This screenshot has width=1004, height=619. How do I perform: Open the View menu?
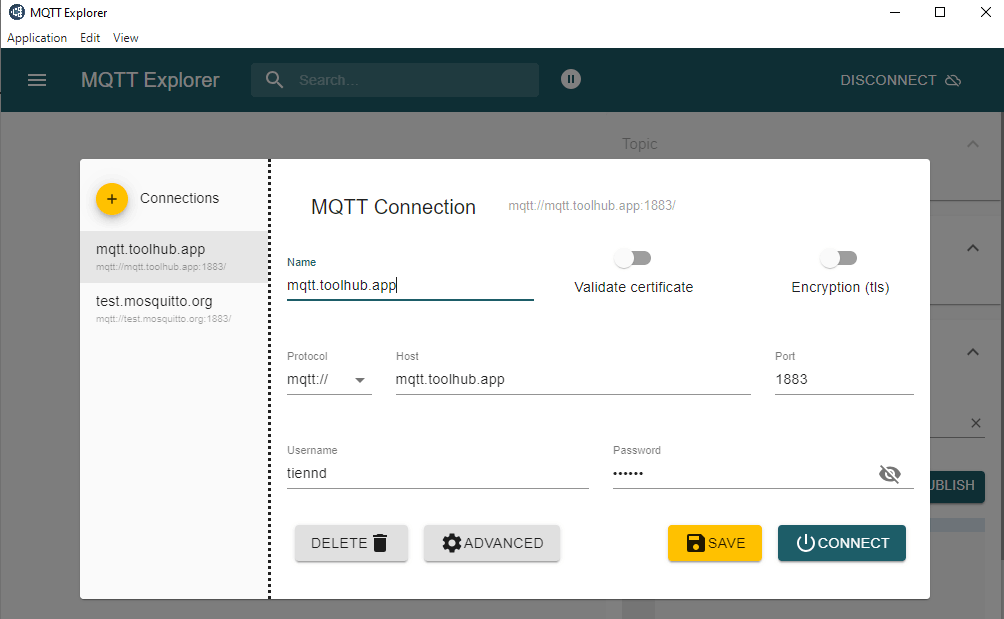tap(126, 38)
